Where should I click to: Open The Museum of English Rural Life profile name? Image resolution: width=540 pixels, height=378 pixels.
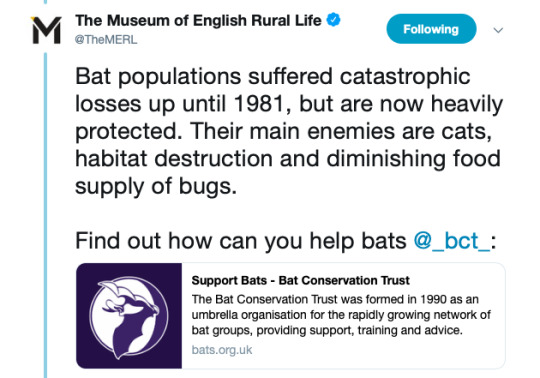198,20
